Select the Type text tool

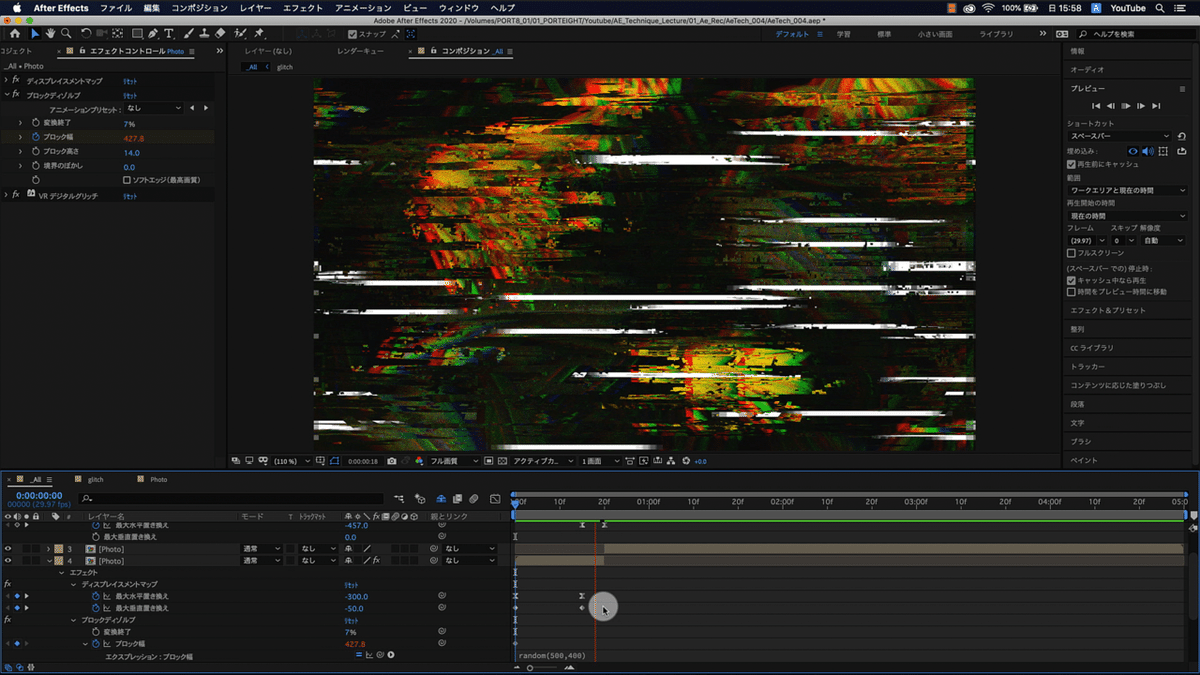point(169,34)
